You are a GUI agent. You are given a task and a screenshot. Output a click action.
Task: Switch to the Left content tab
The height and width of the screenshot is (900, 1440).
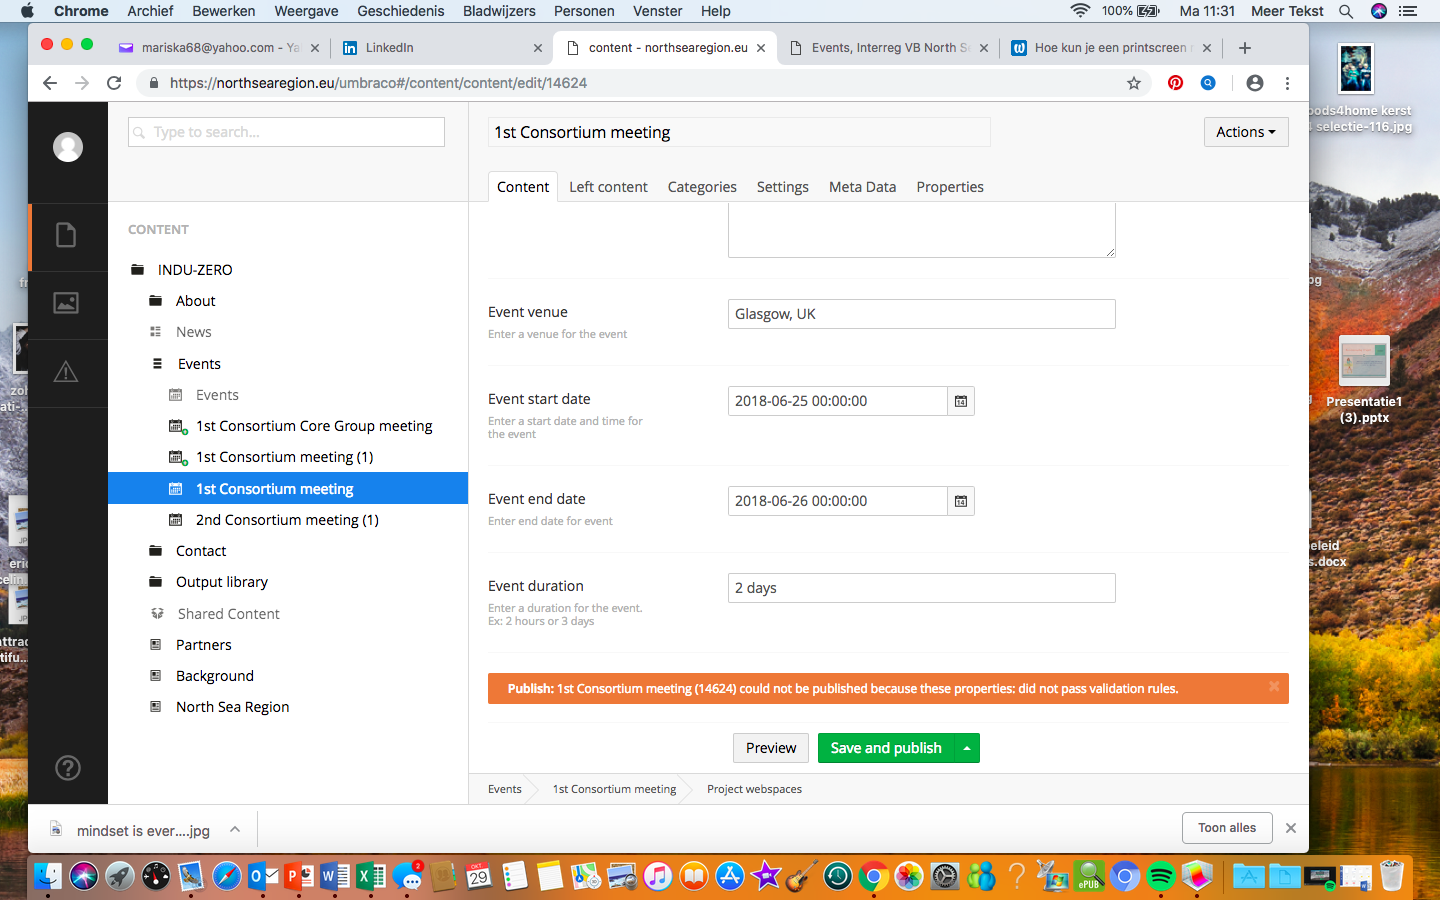pyautogui.click(x=608, y=187)
